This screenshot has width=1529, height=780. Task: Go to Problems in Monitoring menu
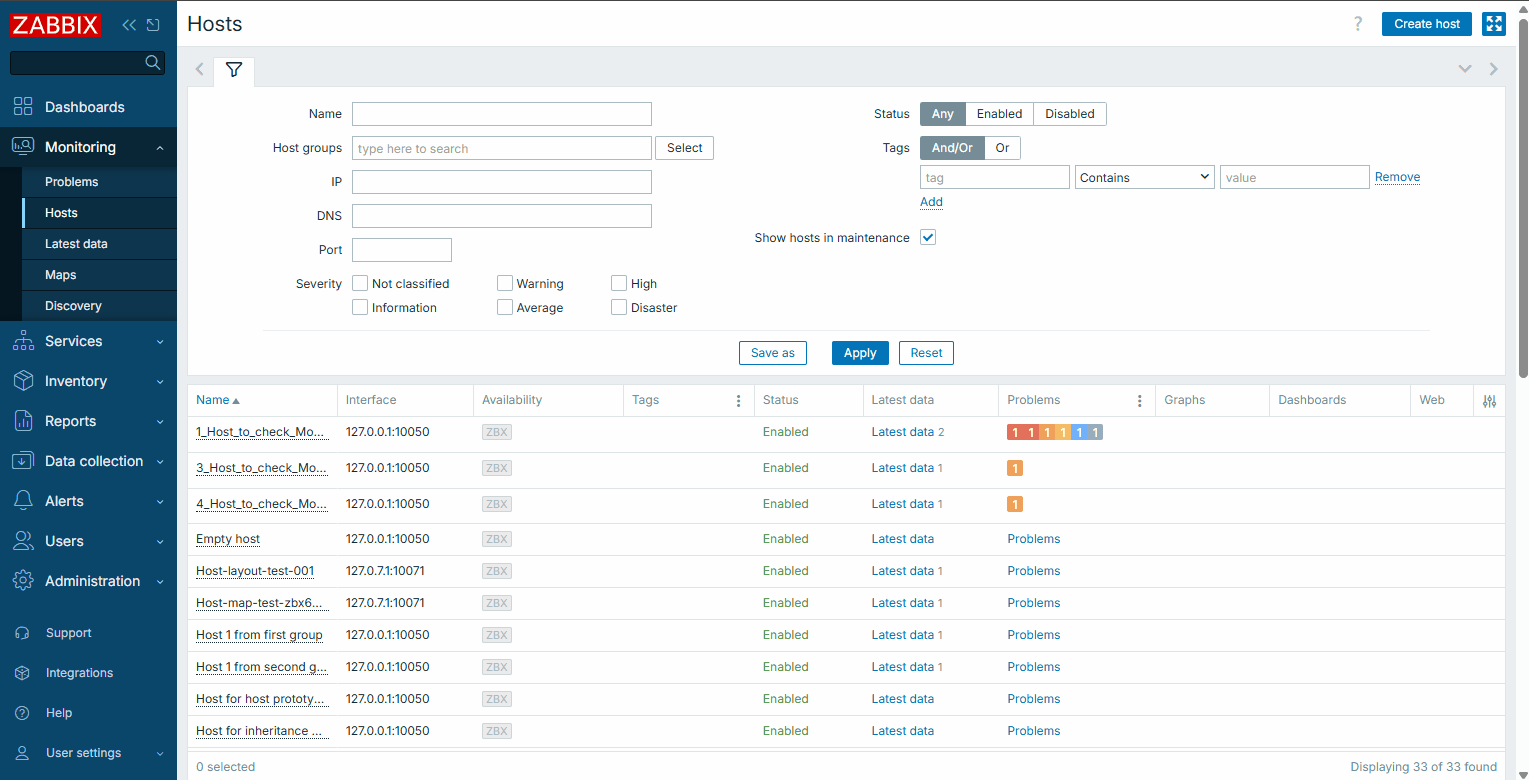[x=71, y=182]
